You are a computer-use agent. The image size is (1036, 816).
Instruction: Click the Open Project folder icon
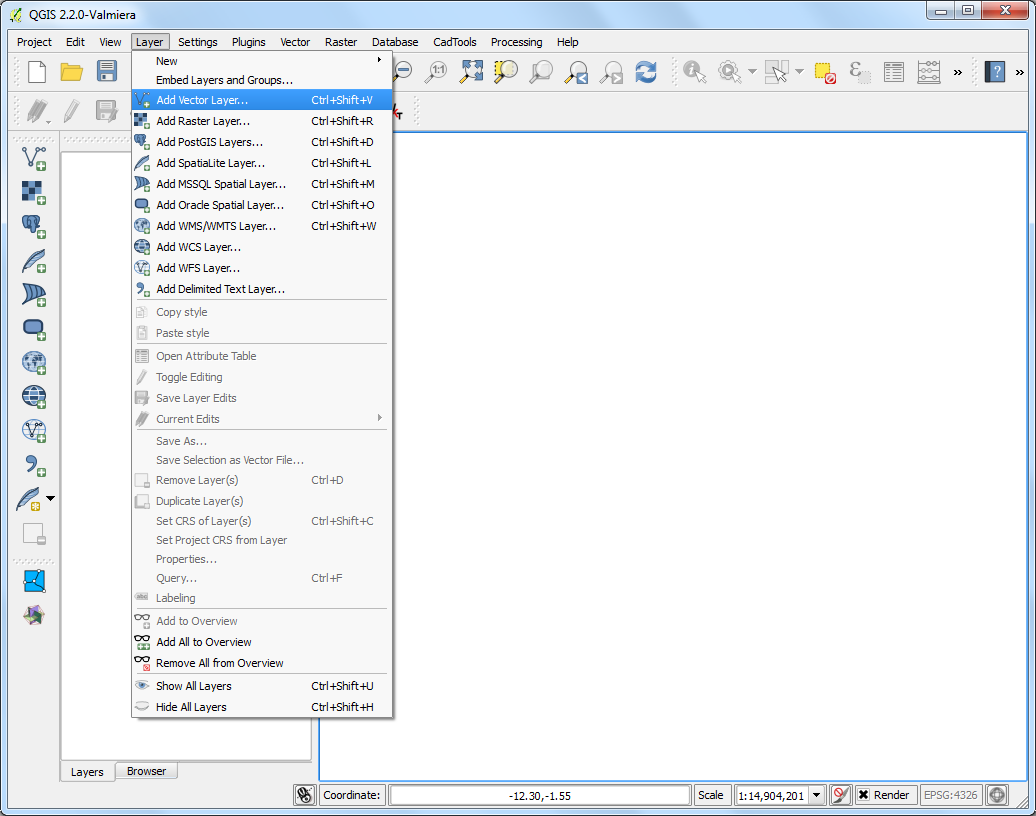(x=71, y=71)
